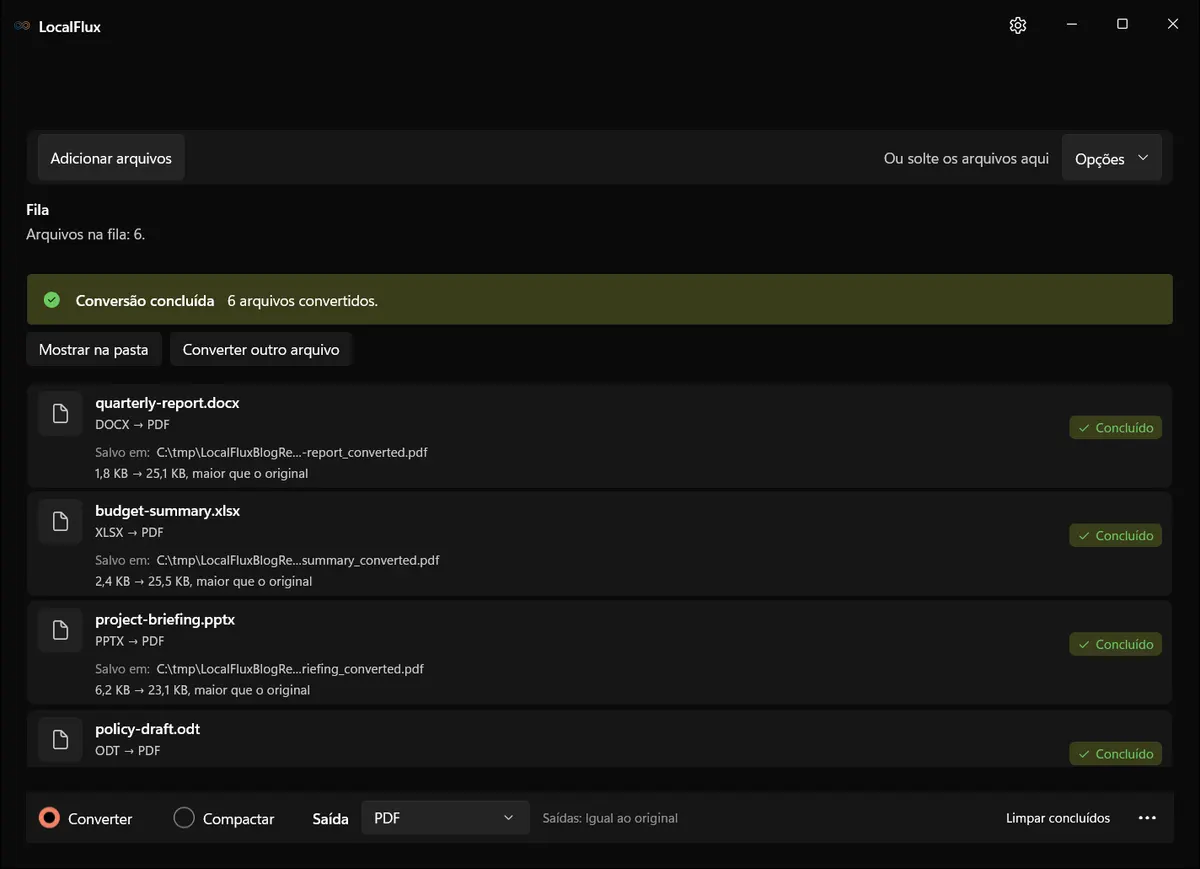Select the budget-summary.xlsx file name

point(168,511)
